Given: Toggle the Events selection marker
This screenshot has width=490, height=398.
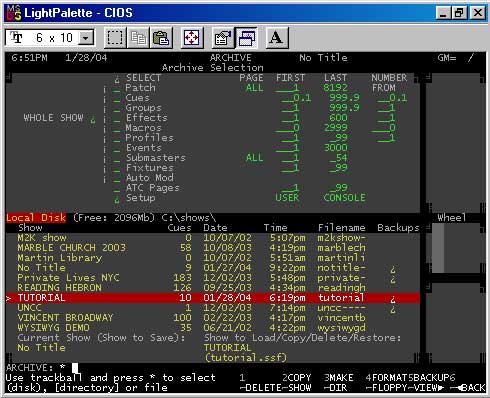Looking at the screenshot, I should click(x=116, y=148).
